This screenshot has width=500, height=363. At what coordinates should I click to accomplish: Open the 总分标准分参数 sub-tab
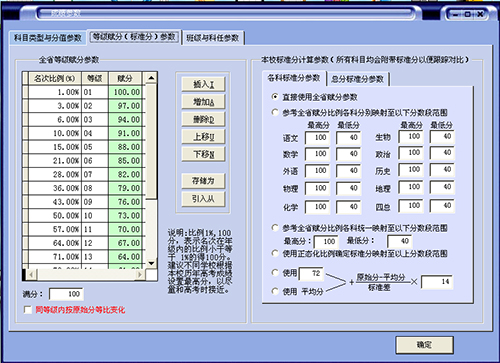(357, 79)
